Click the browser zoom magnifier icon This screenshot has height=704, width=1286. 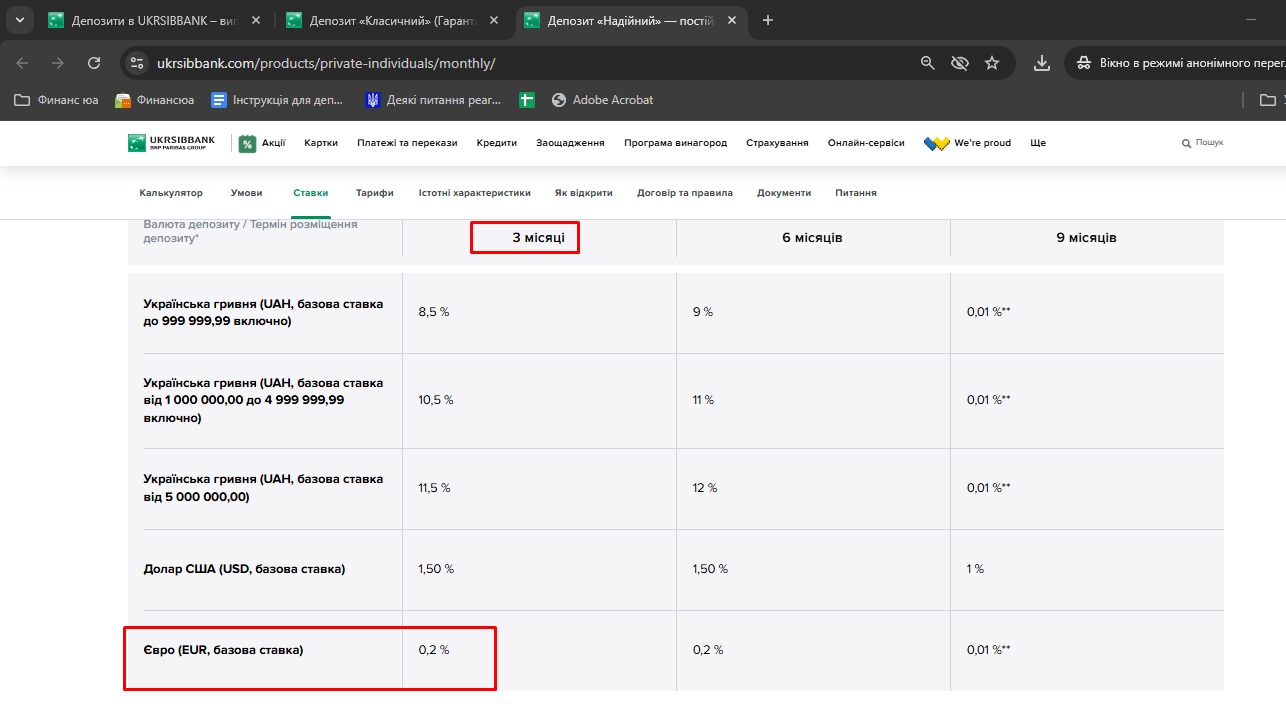coord(928,63)
